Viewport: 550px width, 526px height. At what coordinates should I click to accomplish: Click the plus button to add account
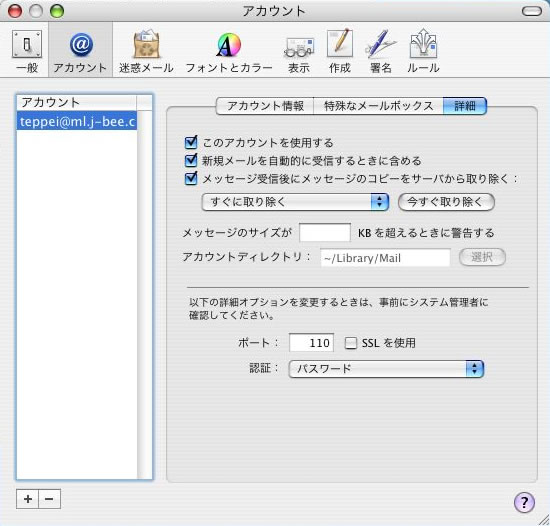(x=28, y=499)
